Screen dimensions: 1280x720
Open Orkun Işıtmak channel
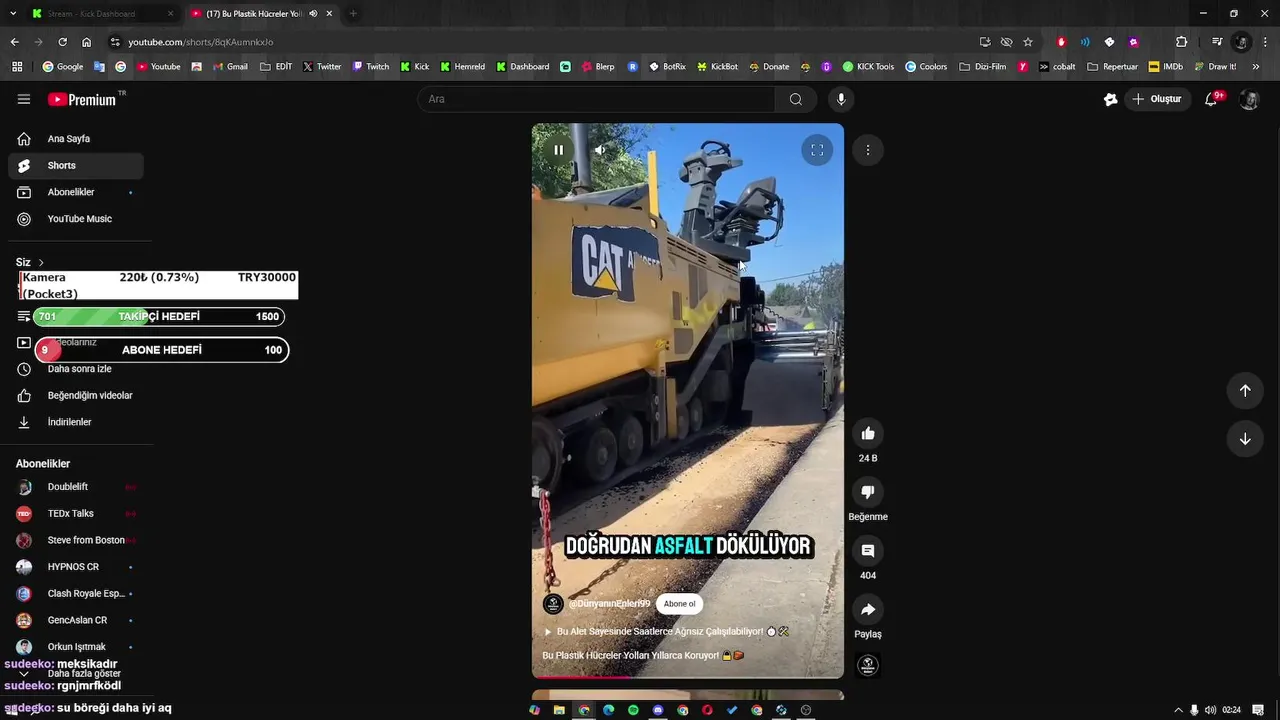(x=76, y=647)
